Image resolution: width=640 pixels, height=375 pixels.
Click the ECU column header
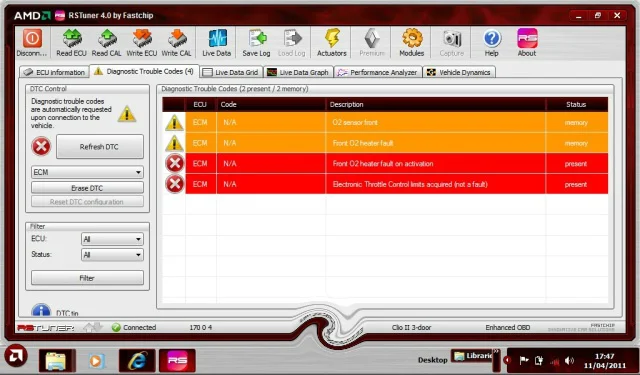tap(200, 104)
